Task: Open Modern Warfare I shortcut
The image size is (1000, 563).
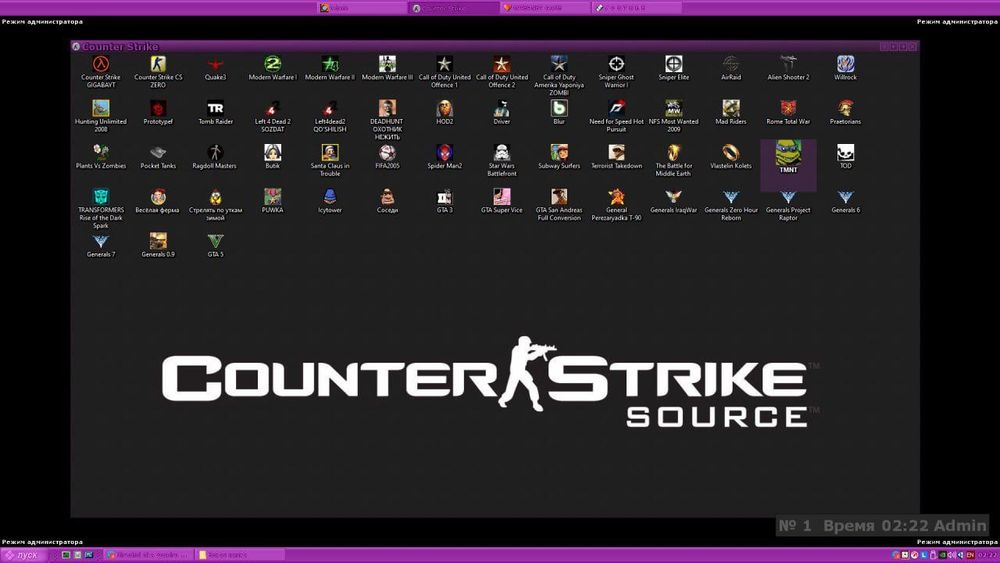Action: tap(272, 64)
